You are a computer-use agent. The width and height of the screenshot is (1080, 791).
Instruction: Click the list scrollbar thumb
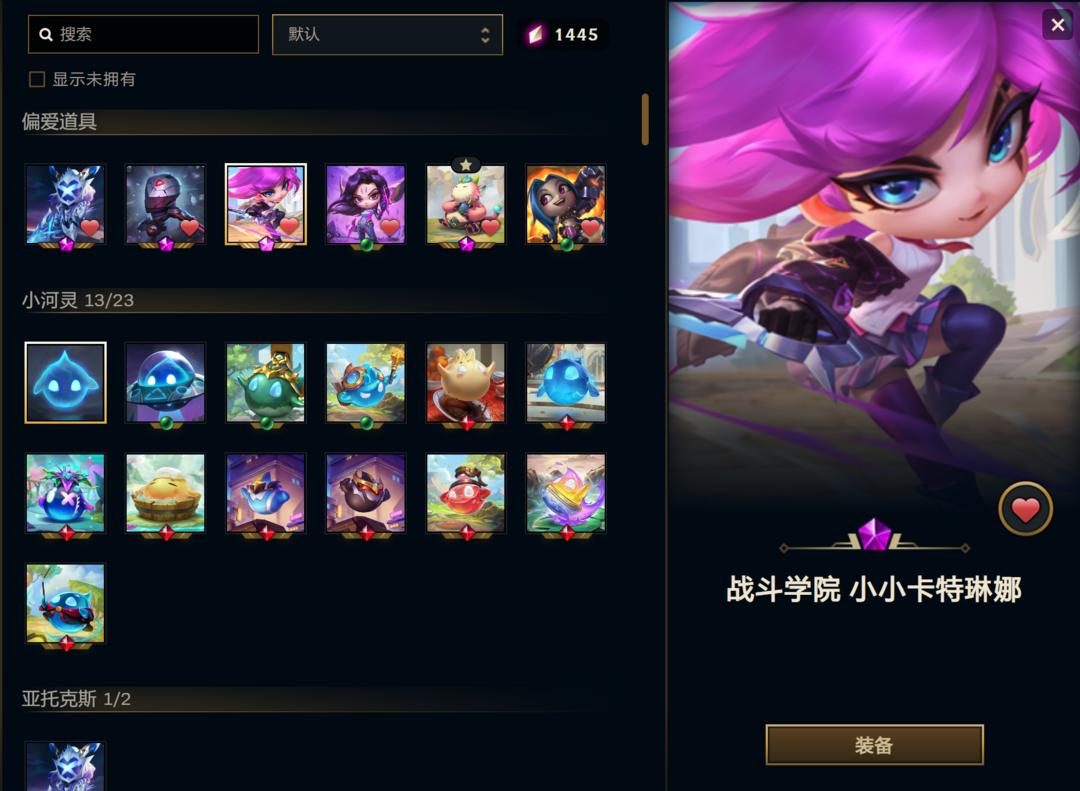tap(645, 119)
